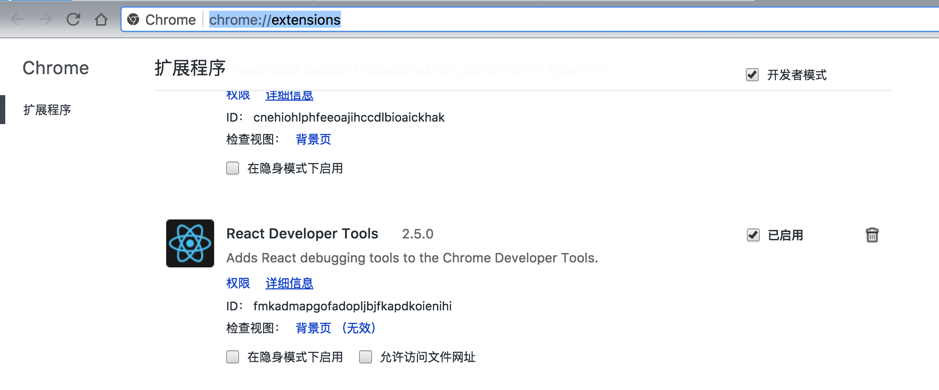Viewport: 939px width, 390px height.
Task: Click the 'Adds React debugging tools' description
Action: (x=413, y=259)
